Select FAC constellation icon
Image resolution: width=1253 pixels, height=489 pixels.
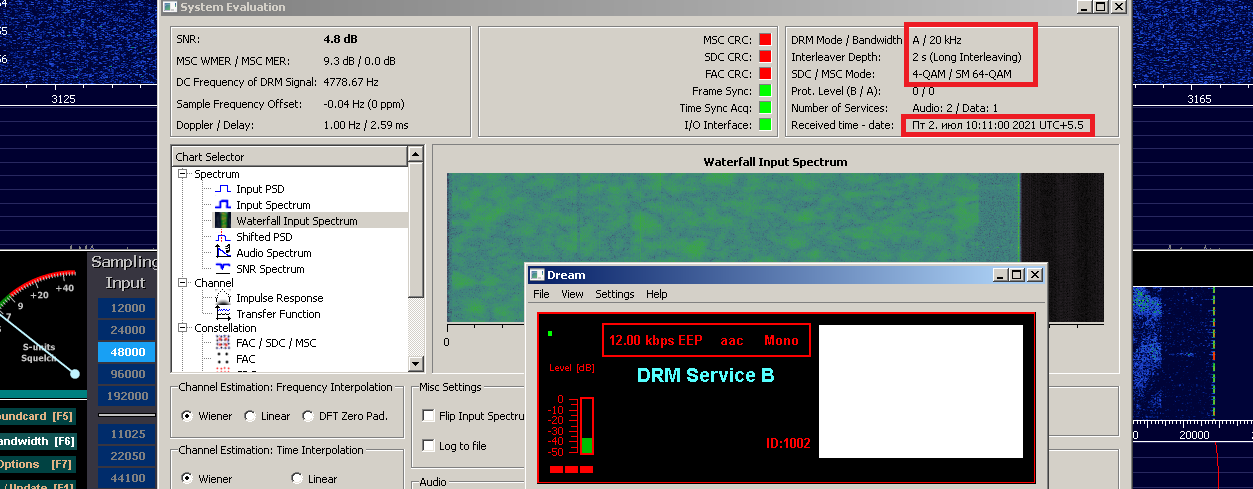point(223,359)
